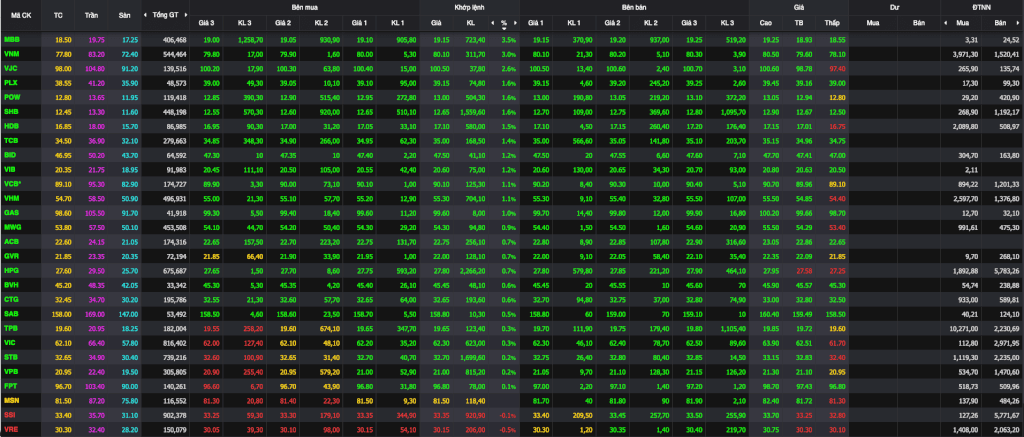
Task: Click right arrow beside ĐTNN Bán header
Action: point(1020,23)
